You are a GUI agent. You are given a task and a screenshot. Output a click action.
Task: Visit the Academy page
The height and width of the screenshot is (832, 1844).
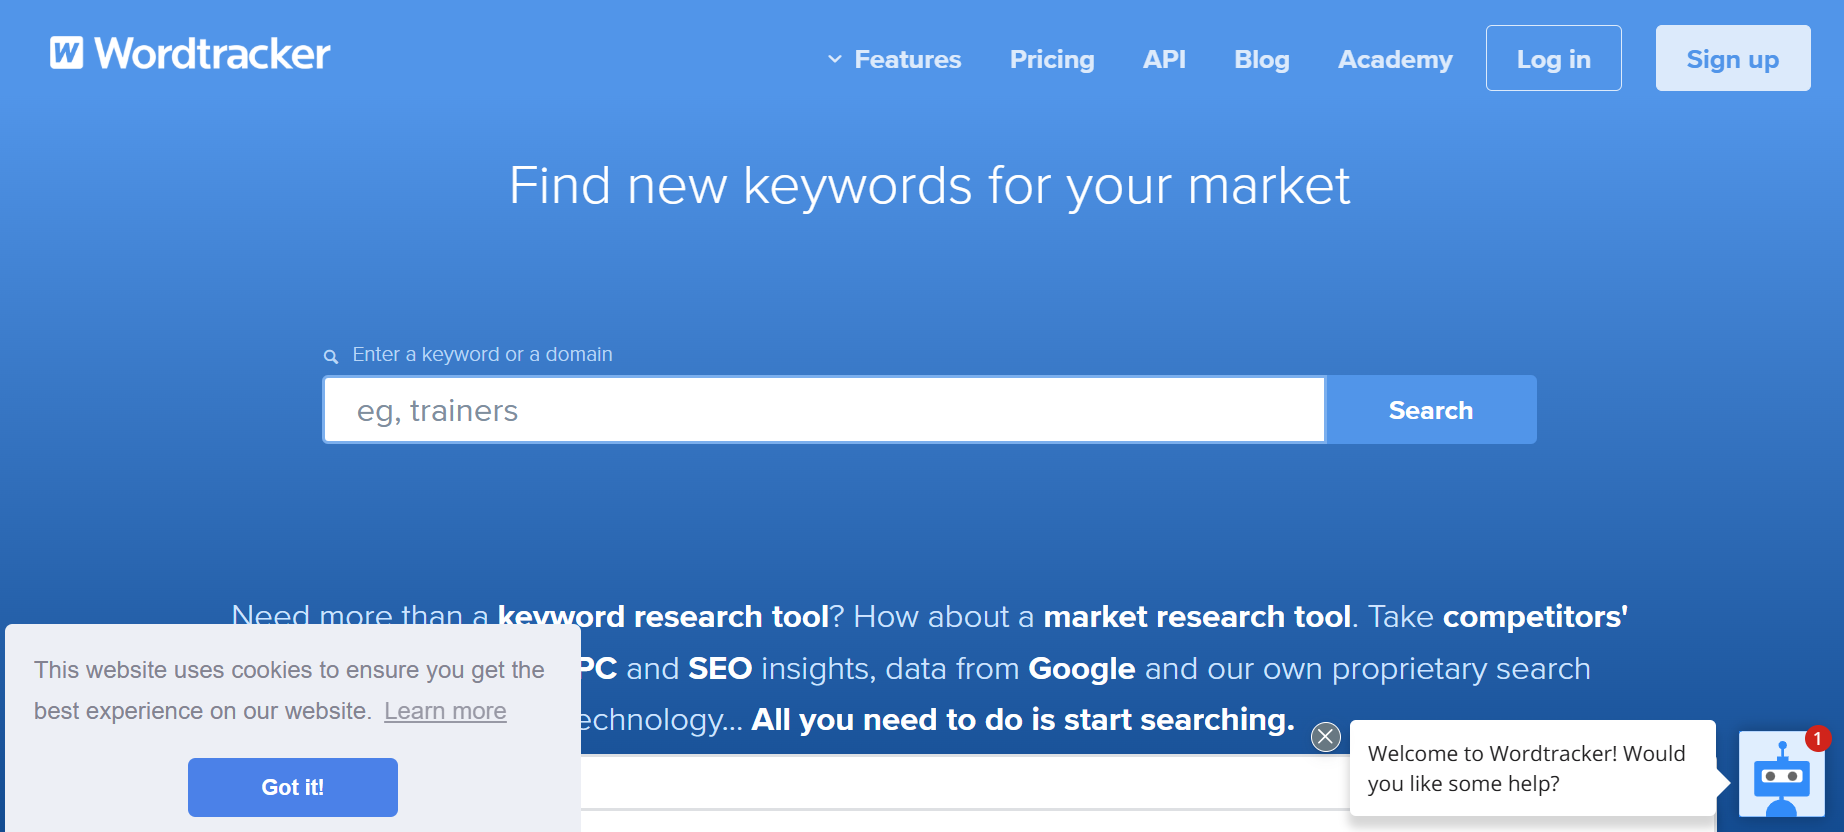tap(1394, 59)
